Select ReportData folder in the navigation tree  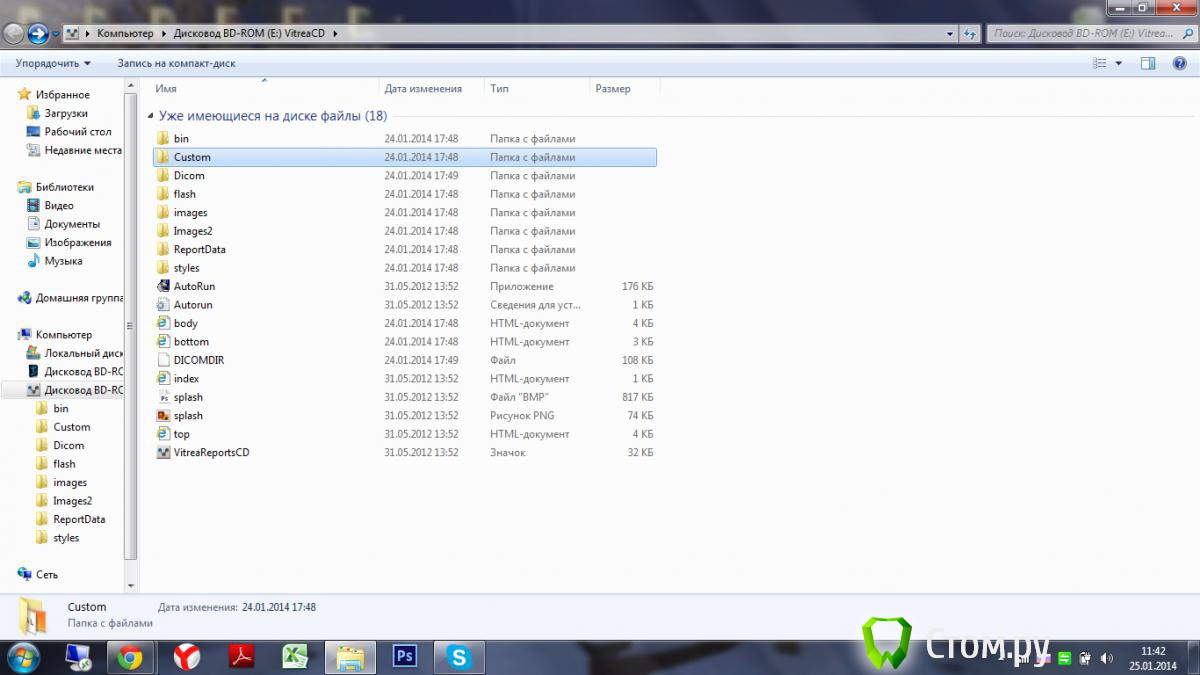(79, 519)
